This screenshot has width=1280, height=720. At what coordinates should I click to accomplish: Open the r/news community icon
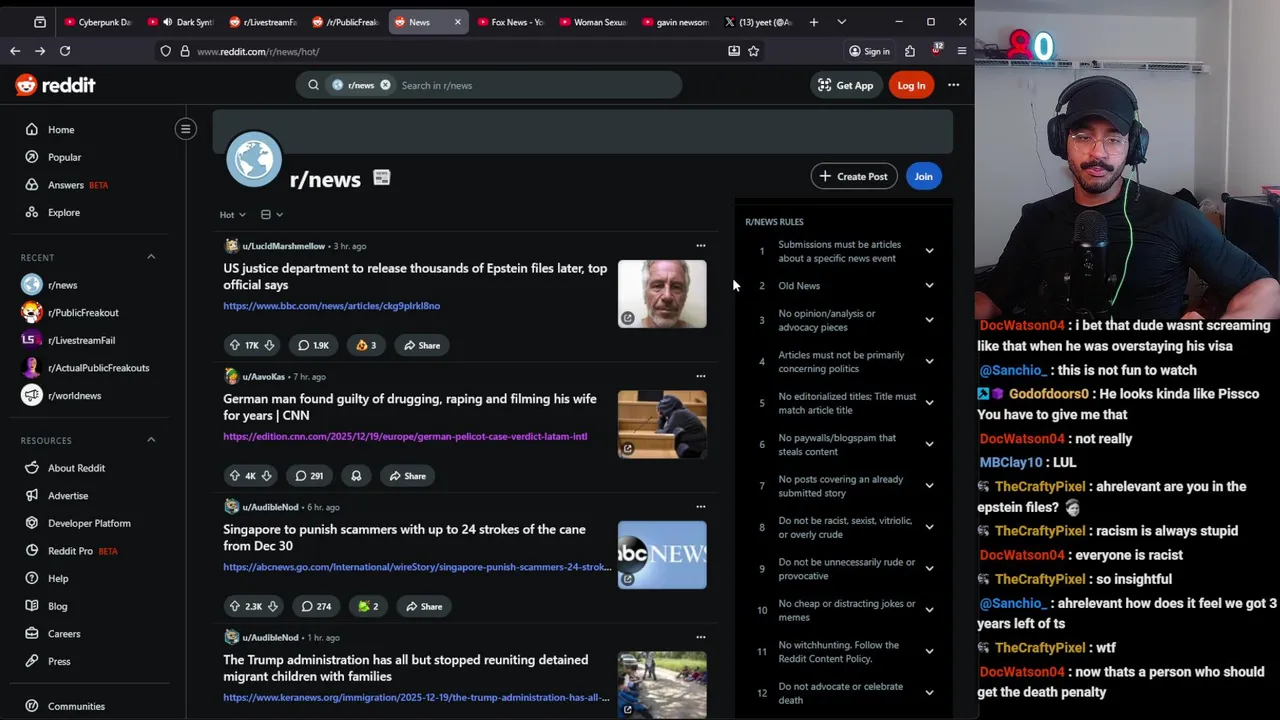click(254, 159)
